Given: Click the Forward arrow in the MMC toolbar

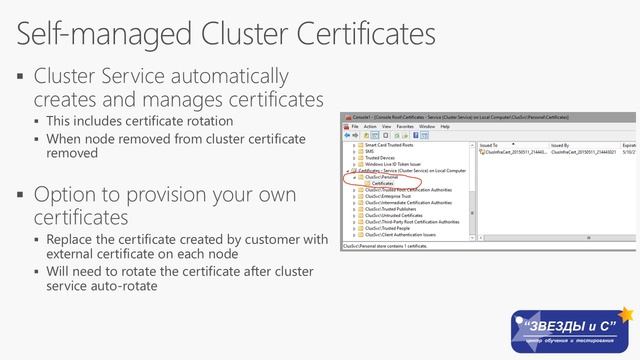Looking at the screenshot, I should pyautogui.click(x=356, y=136).
